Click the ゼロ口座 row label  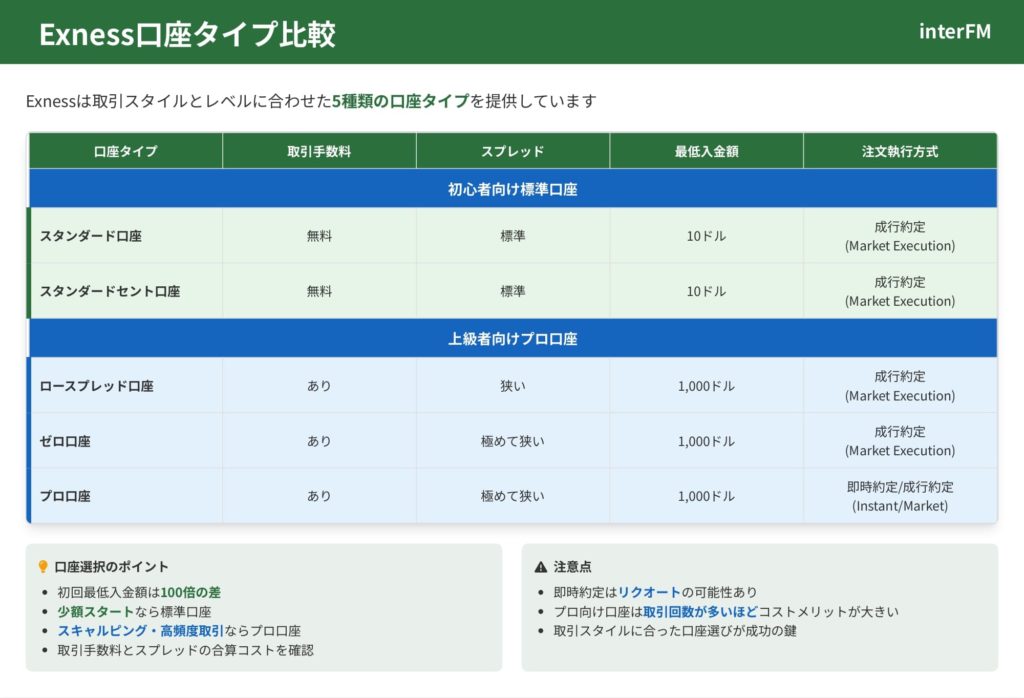(65, 441)
